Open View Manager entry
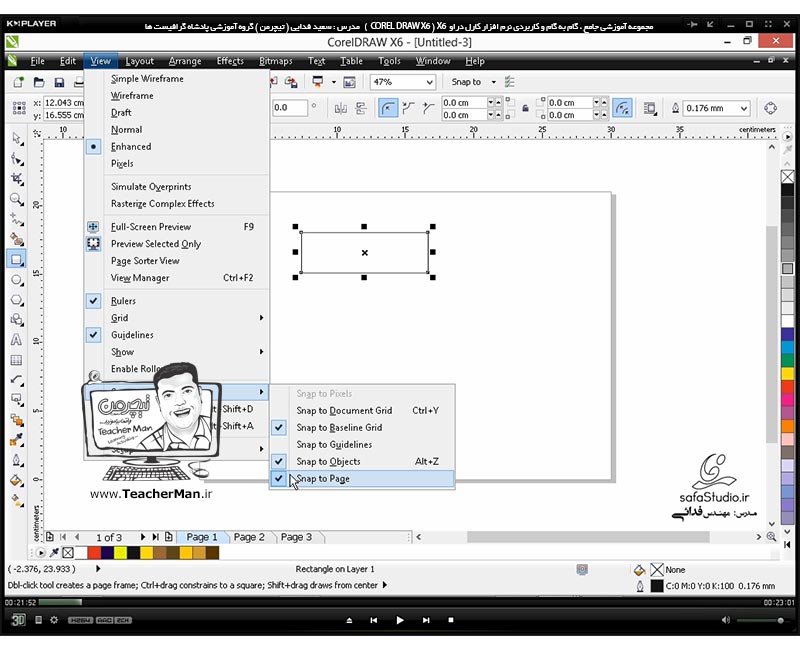This screenshot has height=650, width=800. pos(177,278)
